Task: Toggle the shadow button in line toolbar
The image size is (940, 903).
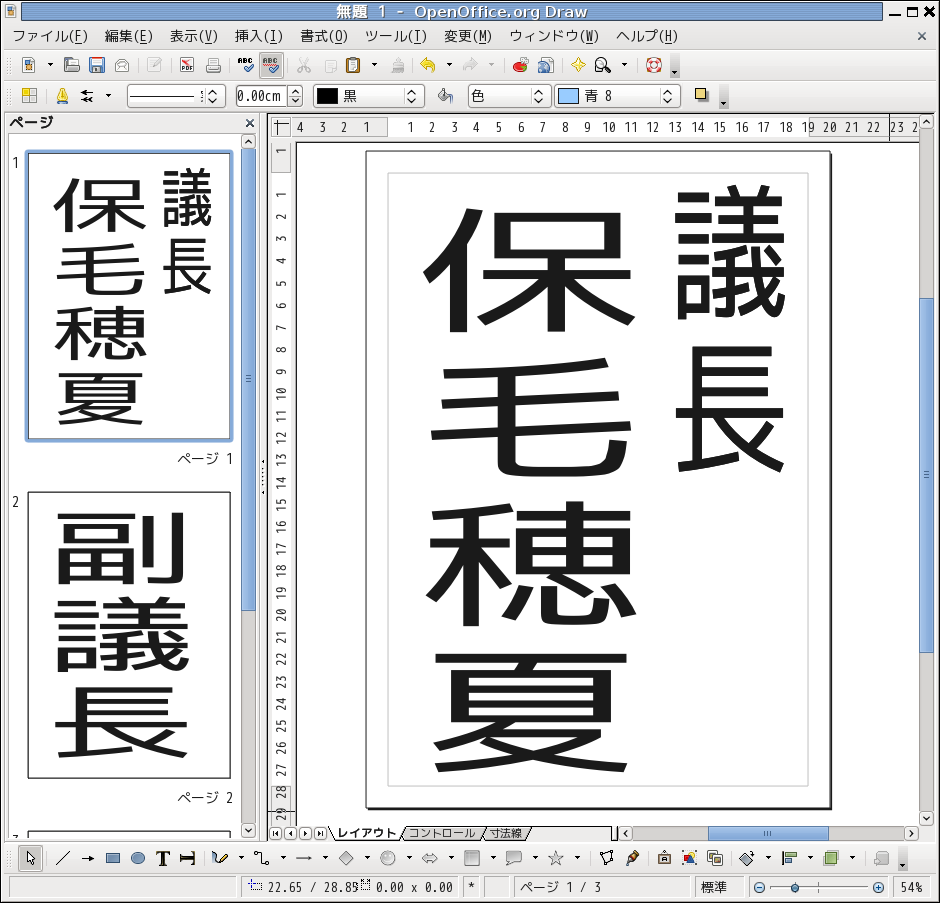Action: 701,96
